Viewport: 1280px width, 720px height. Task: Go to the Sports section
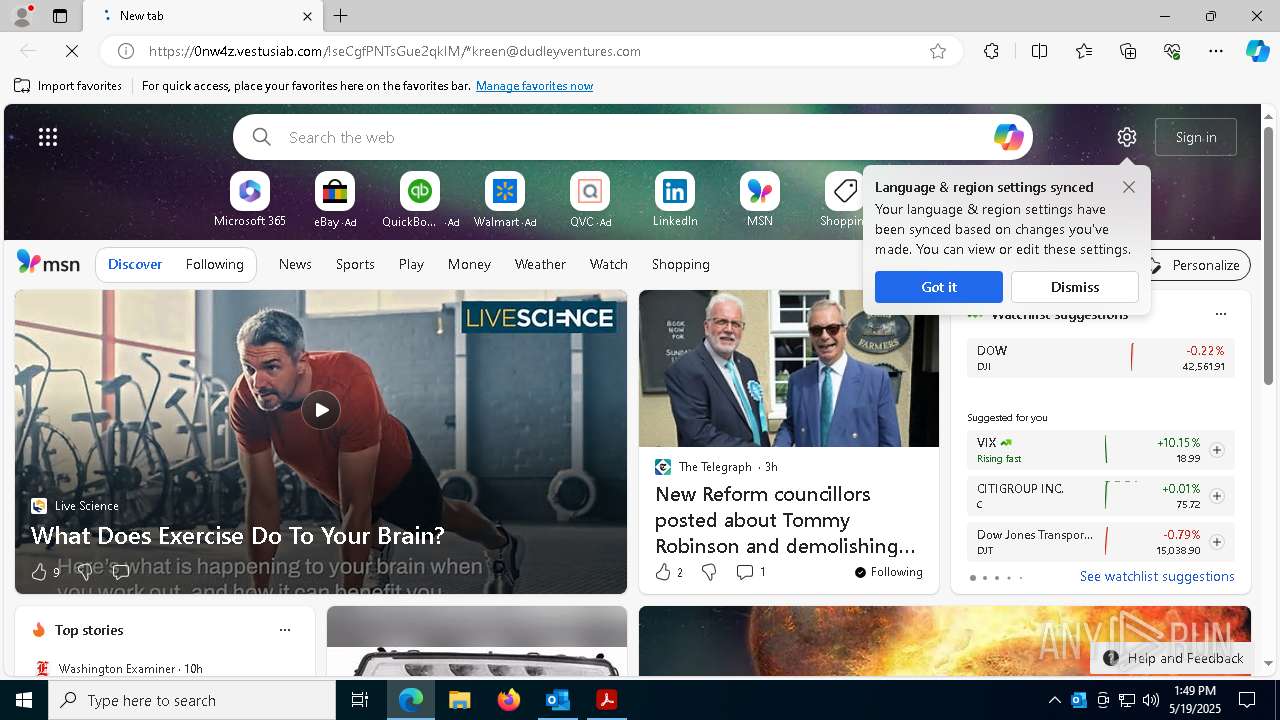[x=355, y=264]
